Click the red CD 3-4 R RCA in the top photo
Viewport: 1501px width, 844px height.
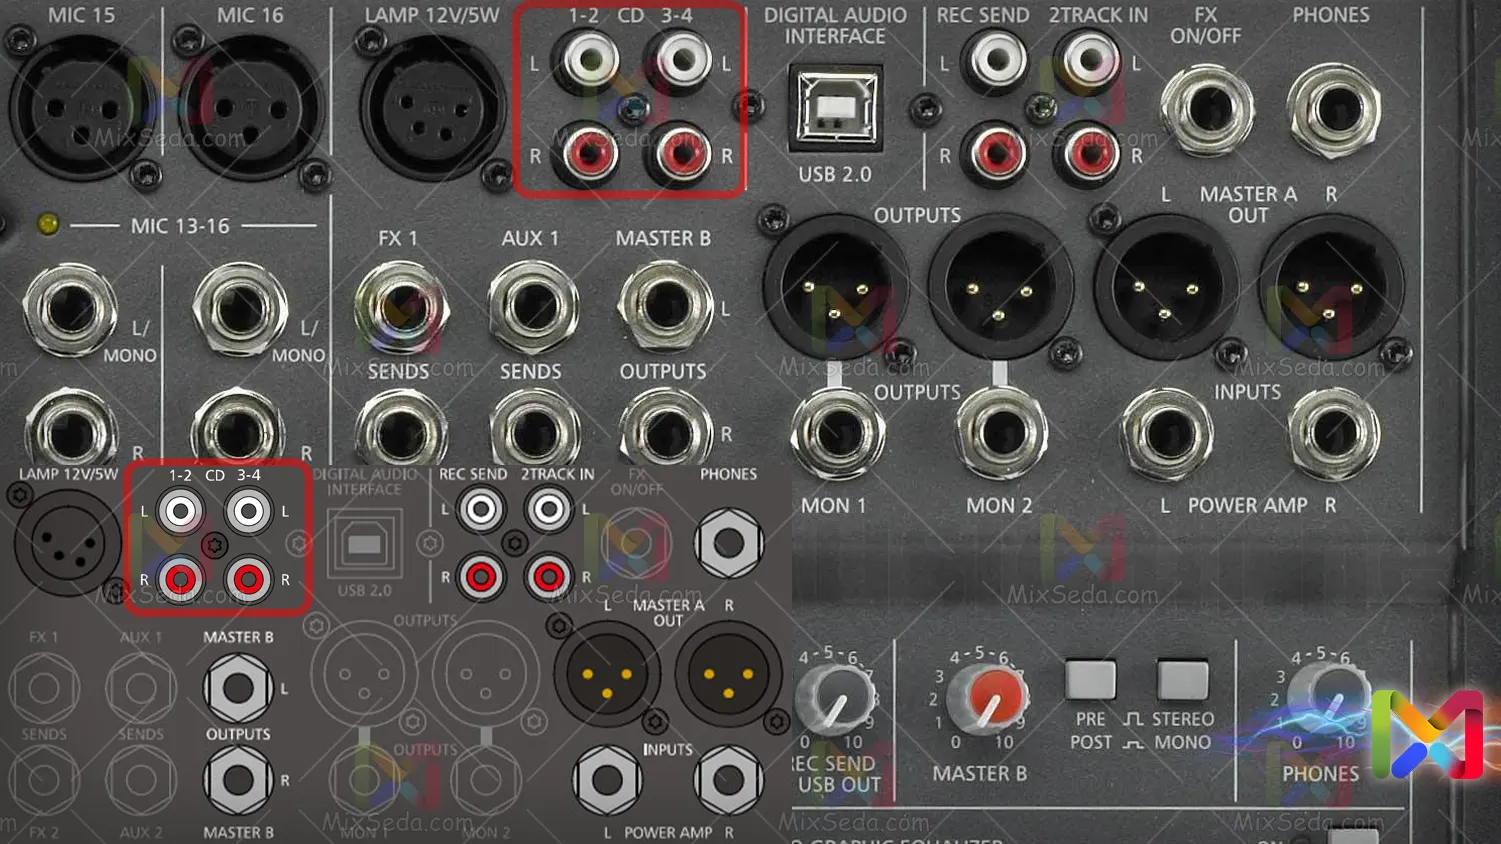click(678, 153)
